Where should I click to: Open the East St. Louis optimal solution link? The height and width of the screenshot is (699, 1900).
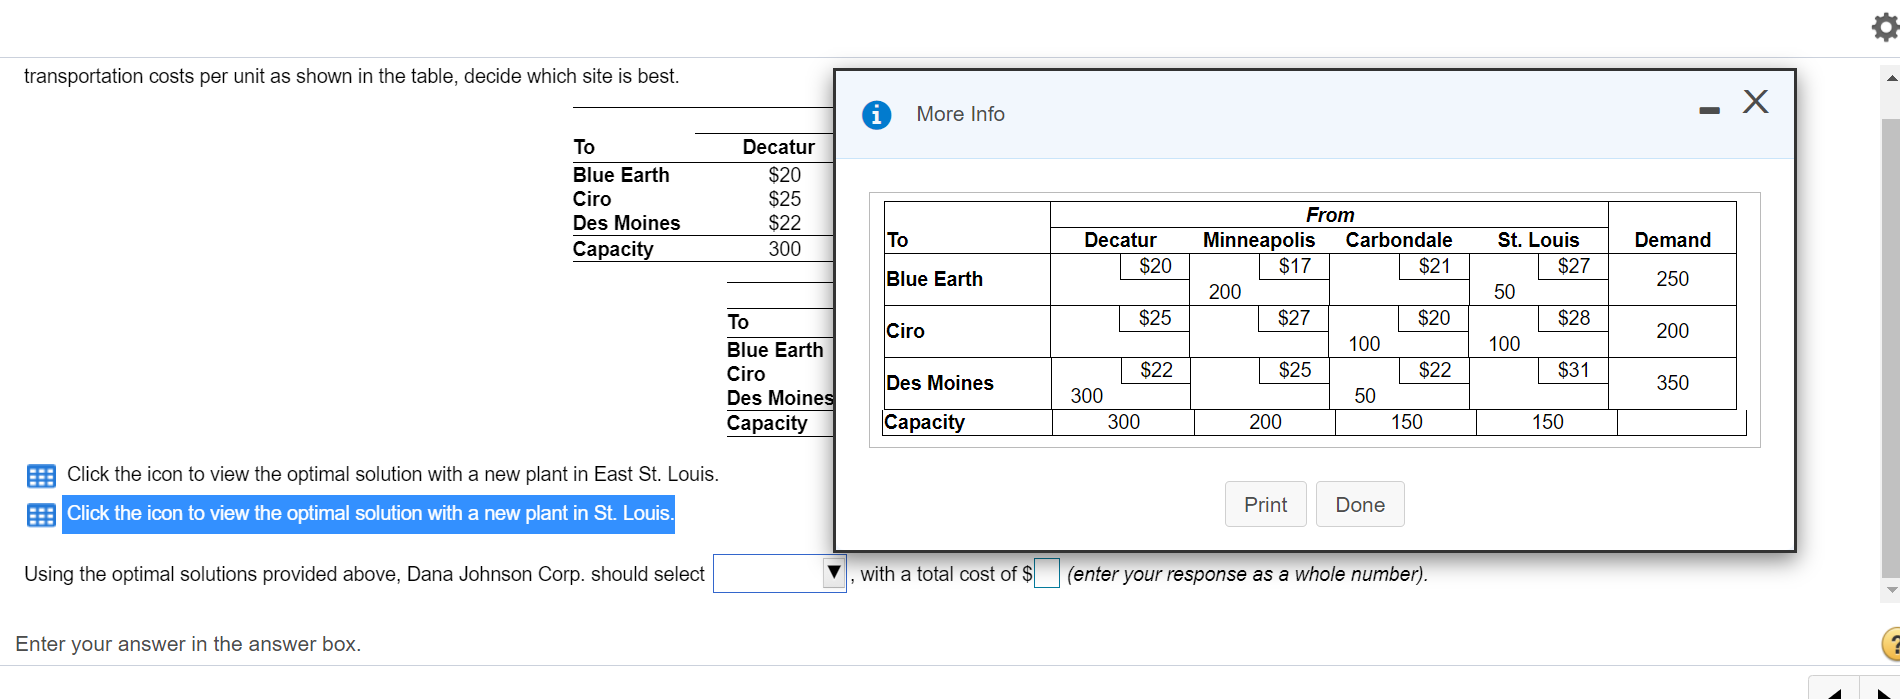click(x=392, y=474)
